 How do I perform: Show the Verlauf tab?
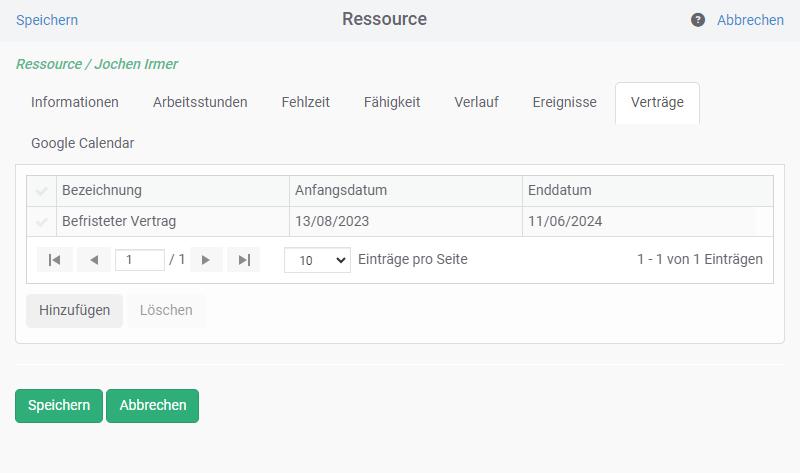[x=476, y=102]
